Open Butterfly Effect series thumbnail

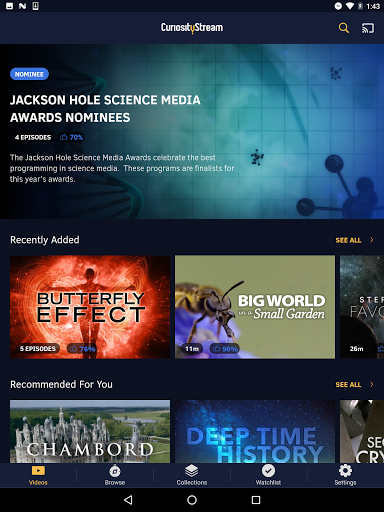coord(90,307)
